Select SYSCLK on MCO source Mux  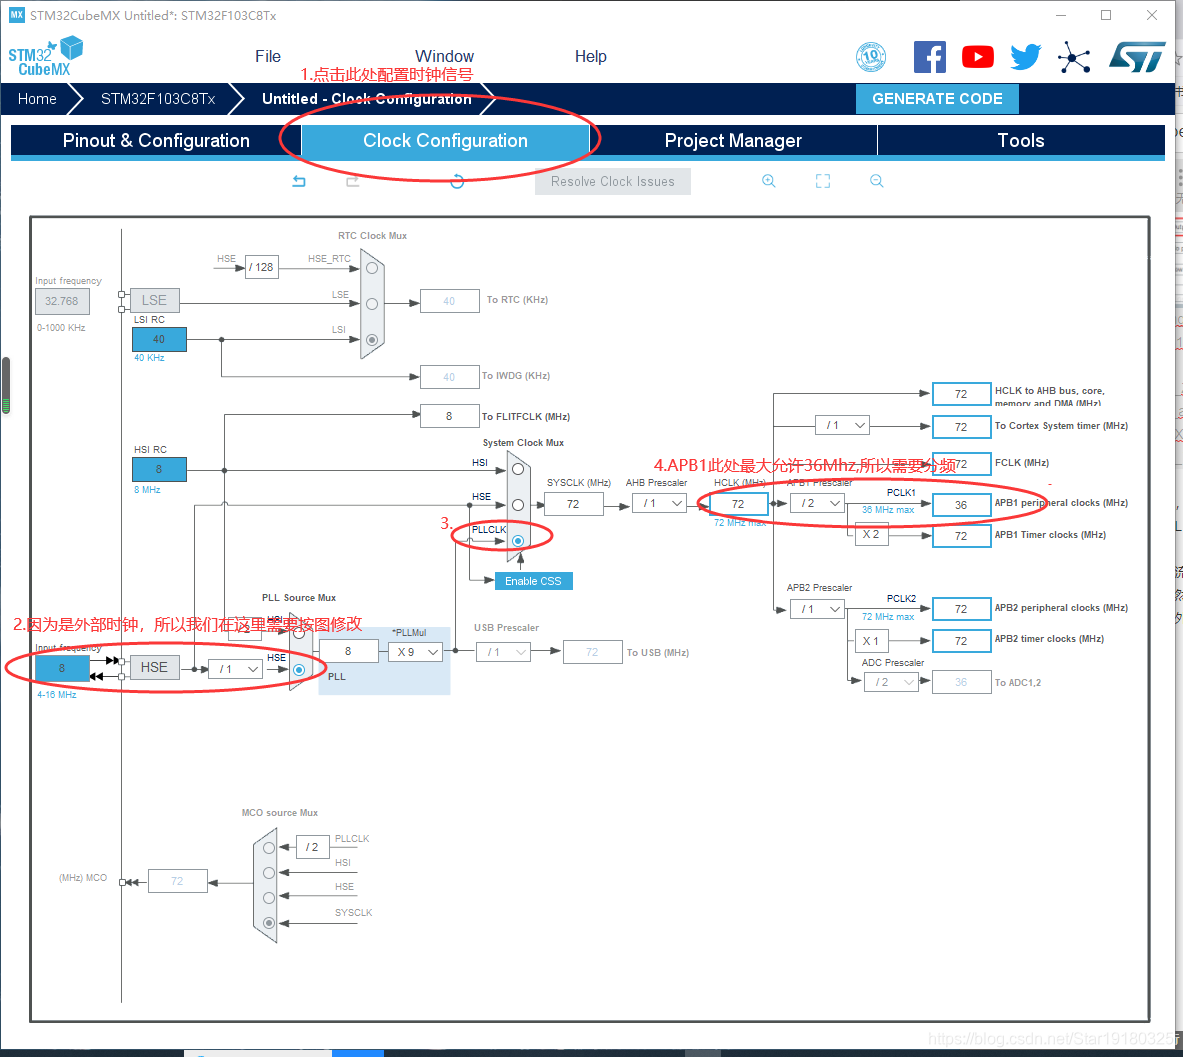pos(269,923)
